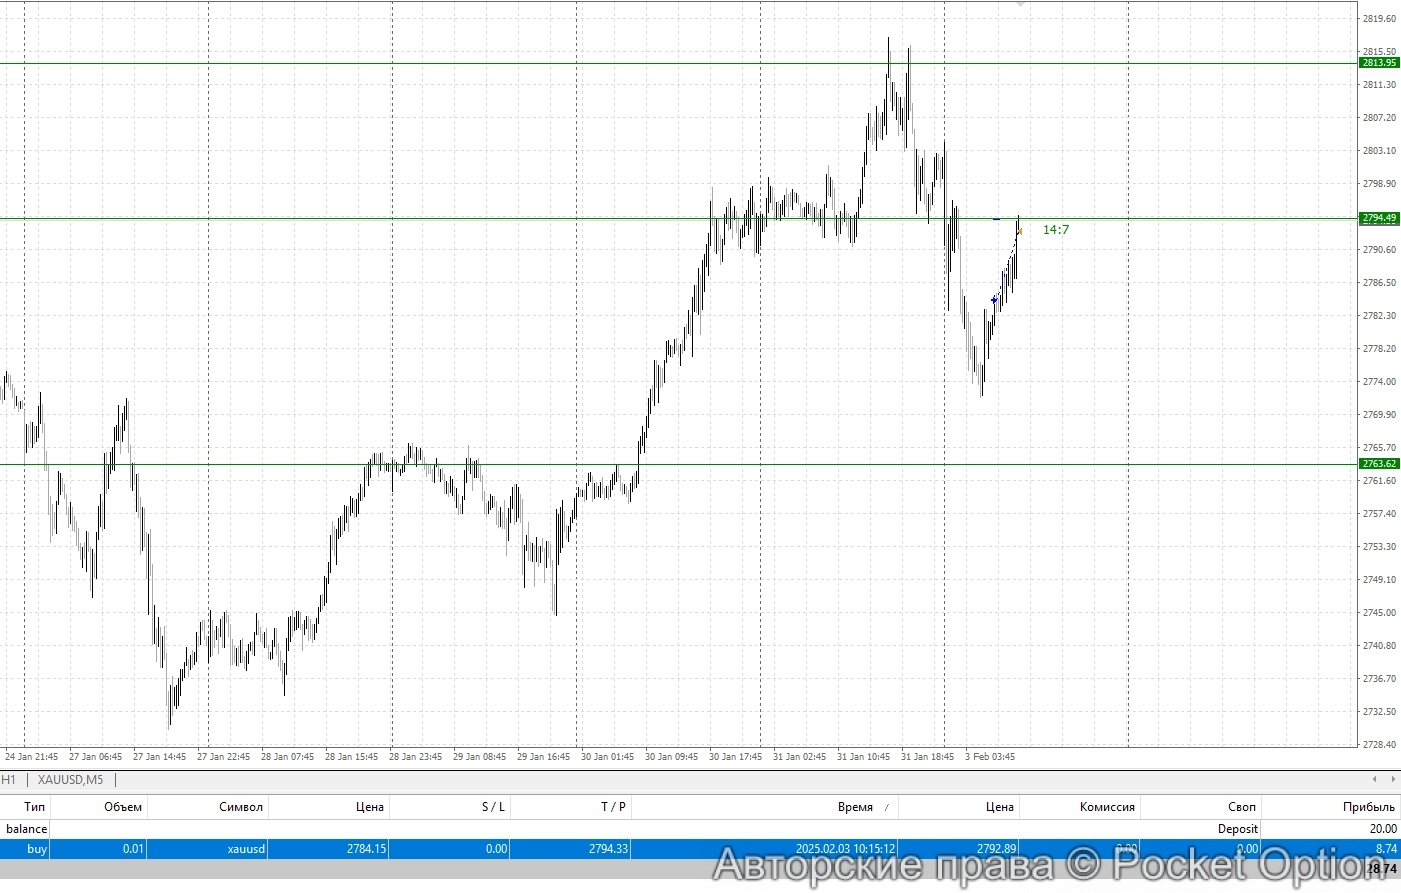Click the T / P column header

pyautogui.click(x=613, y=807)
